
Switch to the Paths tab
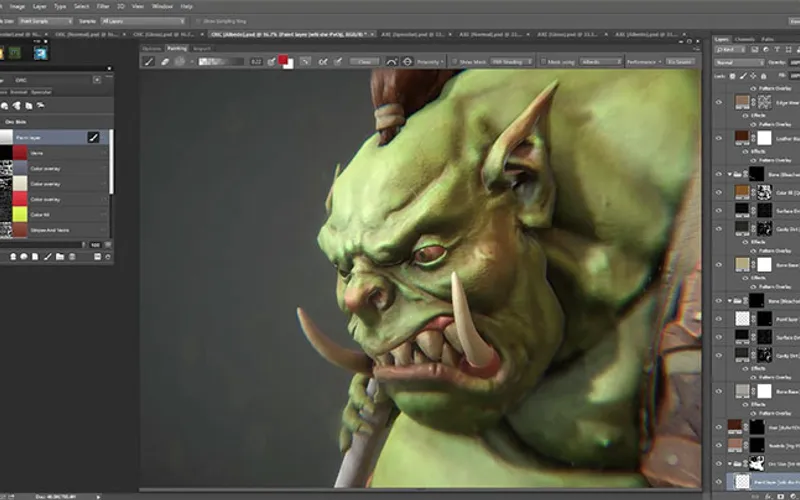point(767,39)
